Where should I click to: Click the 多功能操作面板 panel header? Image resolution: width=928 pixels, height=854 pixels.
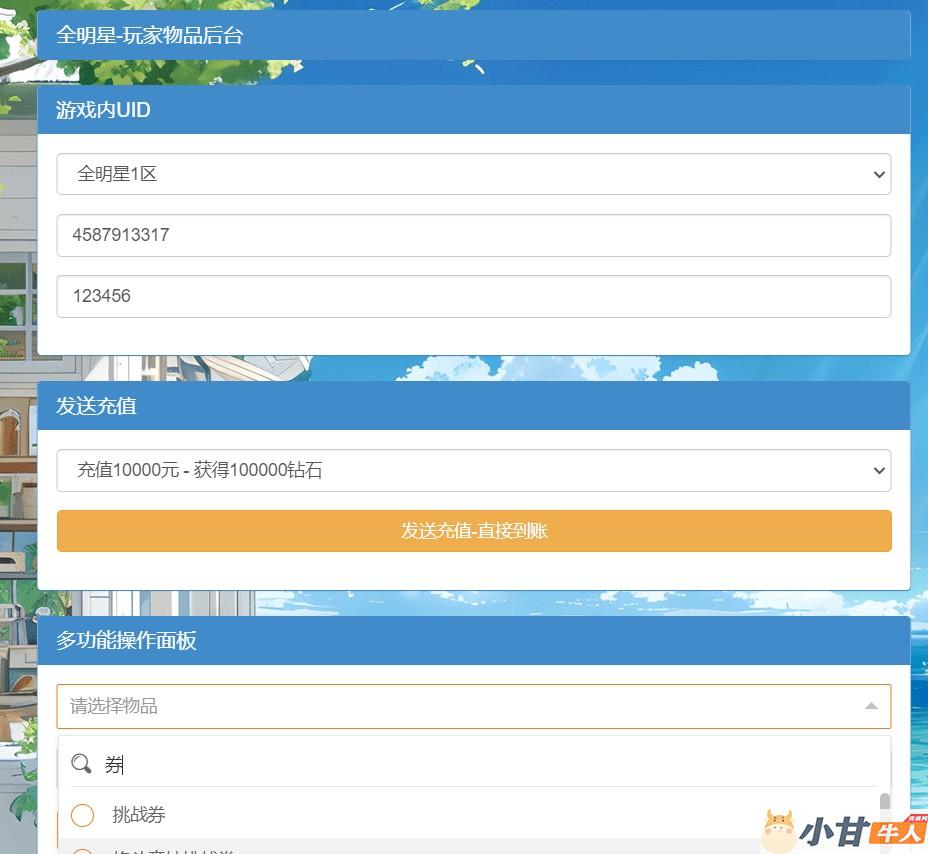click(x=473, y=641)
